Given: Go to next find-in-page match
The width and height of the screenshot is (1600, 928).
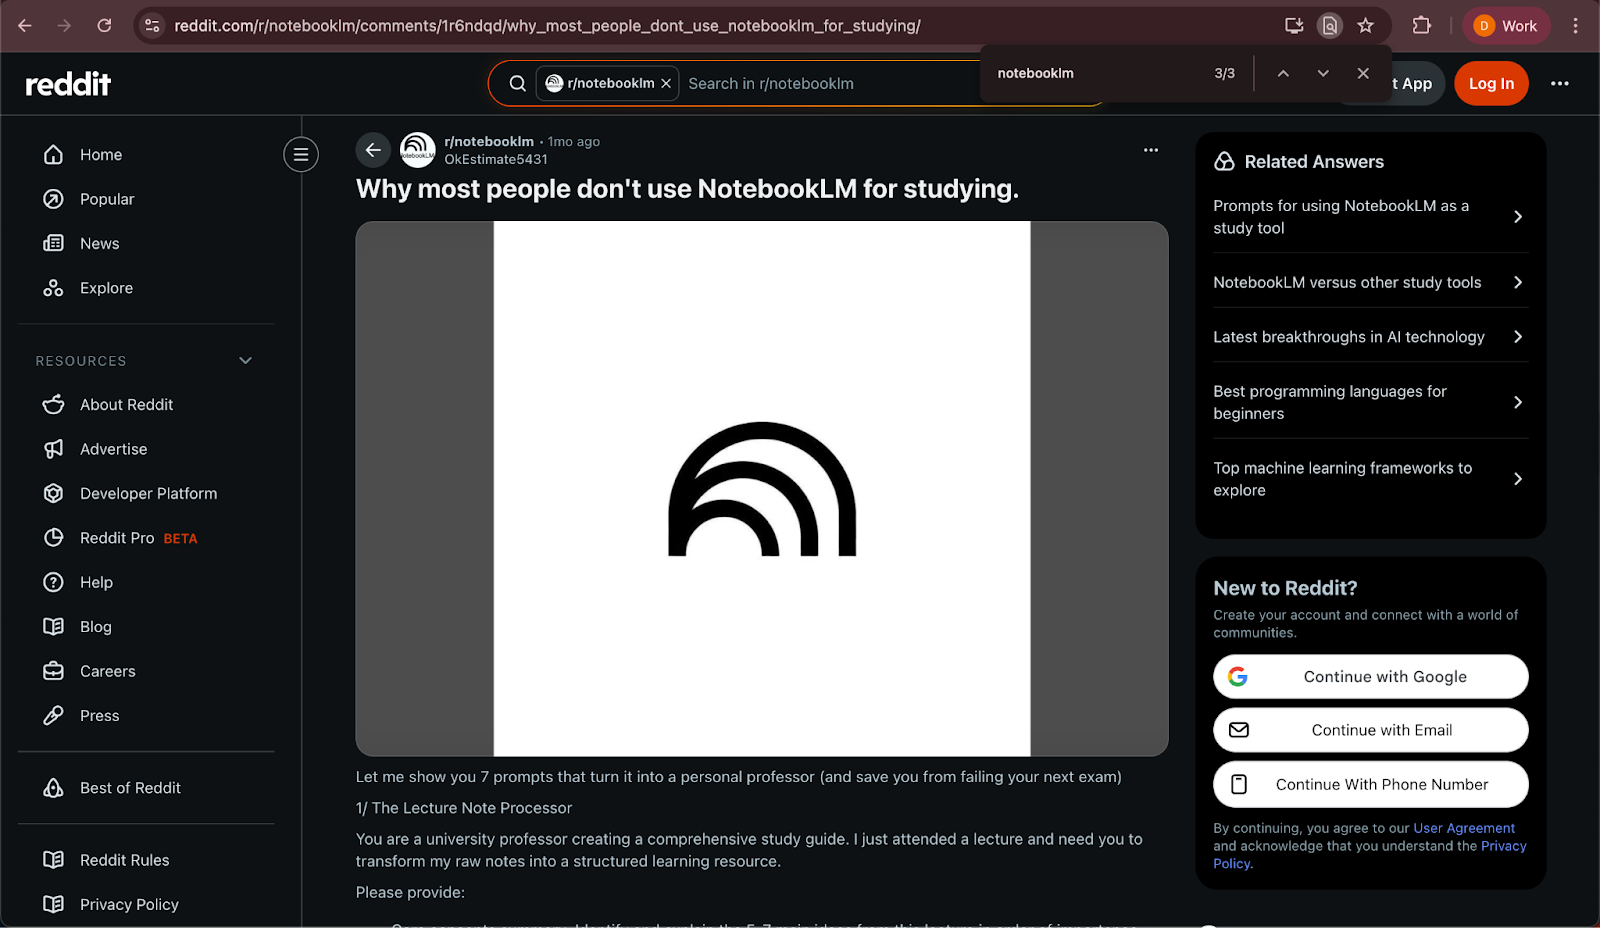Looking at the screenshot, I should tap(1323, 73).
